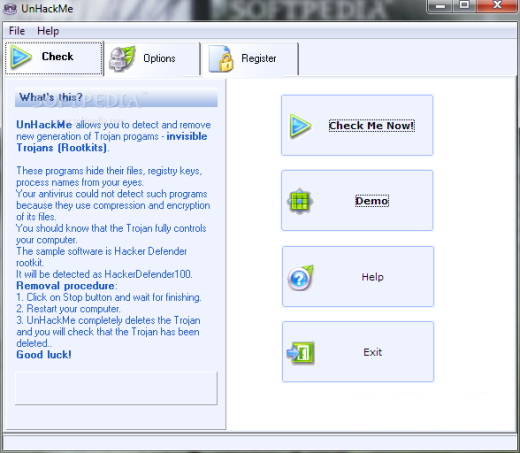520x453 pixels.
Task: Click the server gear icon on Options tab
Action: pyautogui.click(x=122, y=59)
